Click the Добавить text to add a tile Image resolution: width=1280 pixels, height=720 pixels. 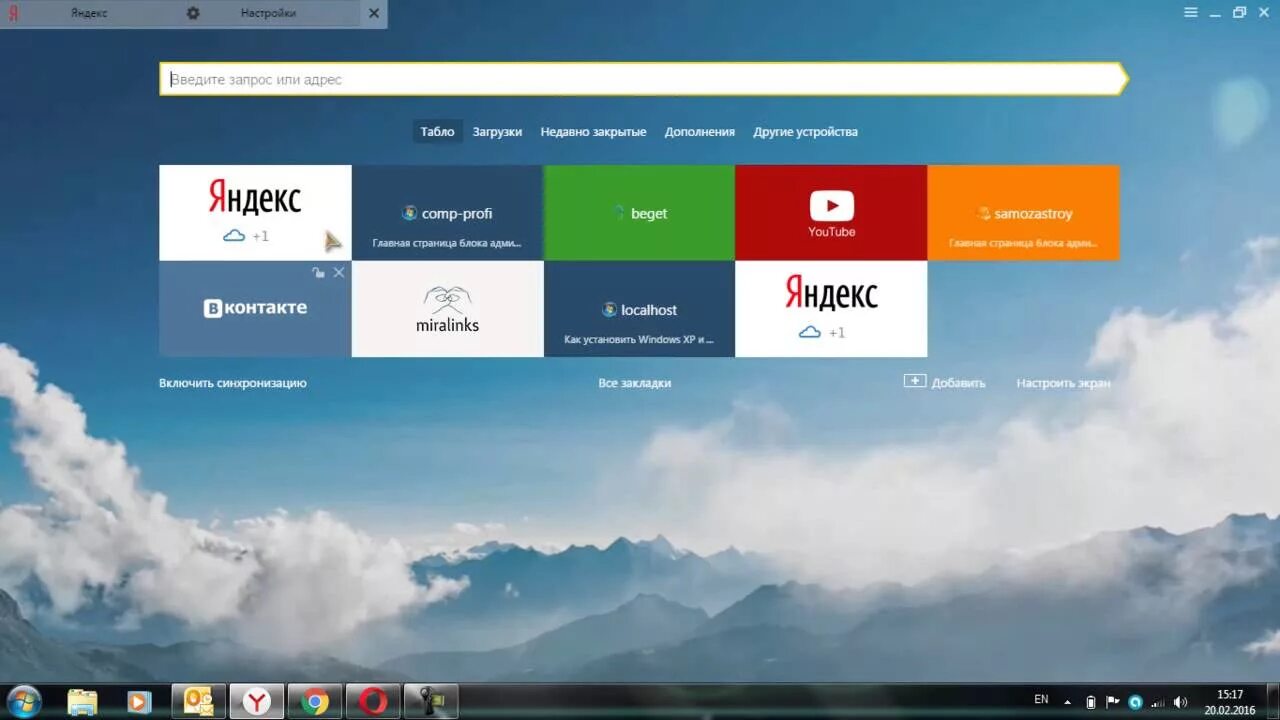[958, 383]
